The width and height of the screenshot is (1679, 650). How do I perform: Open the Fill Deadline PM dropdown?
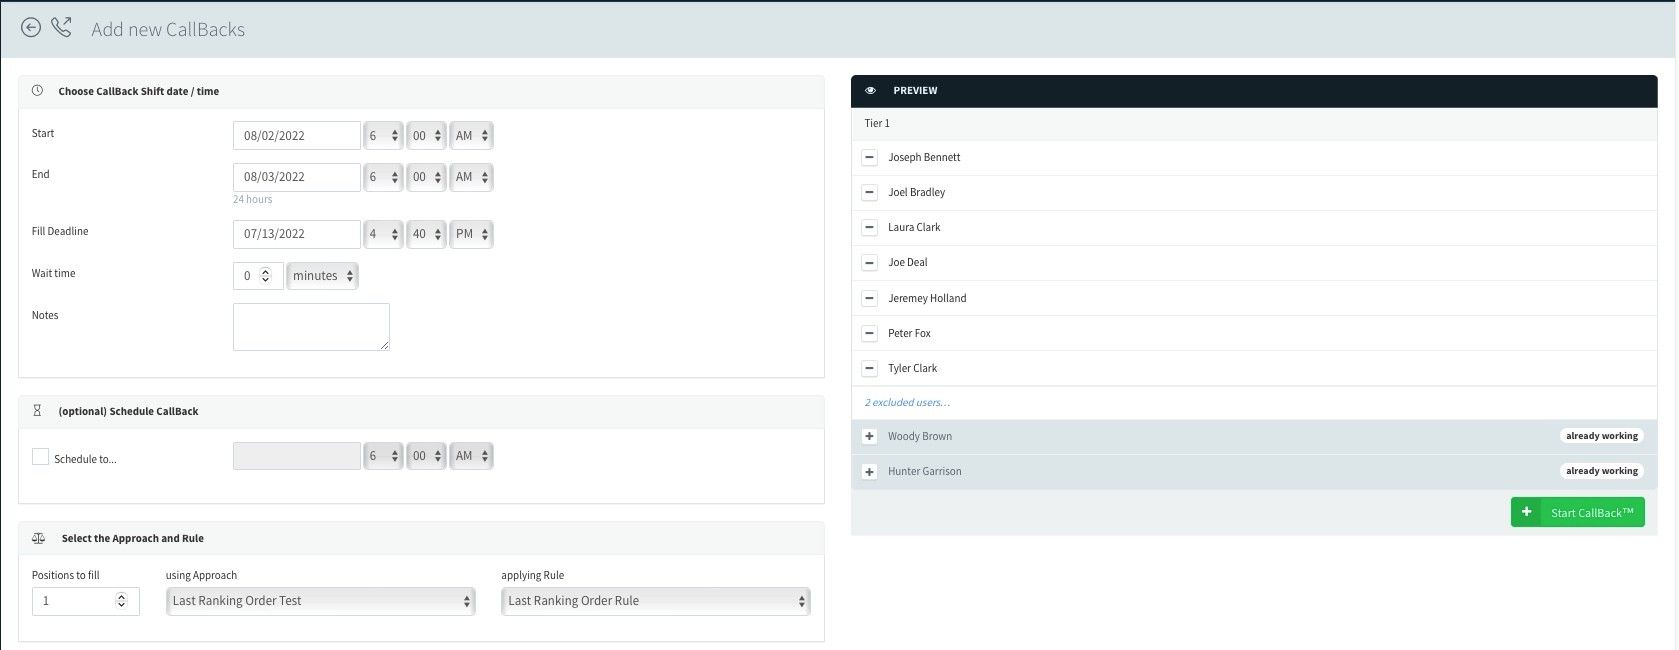471,234
